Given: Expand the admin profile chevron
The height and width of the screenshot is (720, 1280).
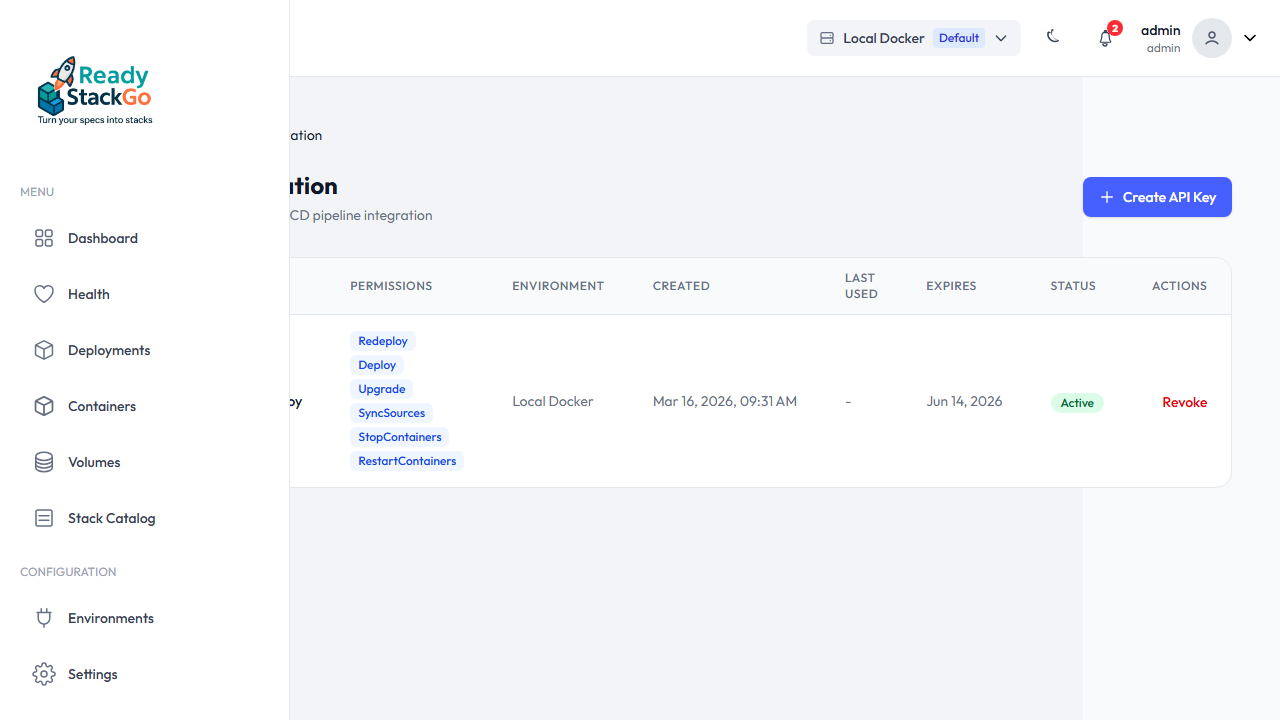Looking at the screenshot, I should [x=1249, y=38].
